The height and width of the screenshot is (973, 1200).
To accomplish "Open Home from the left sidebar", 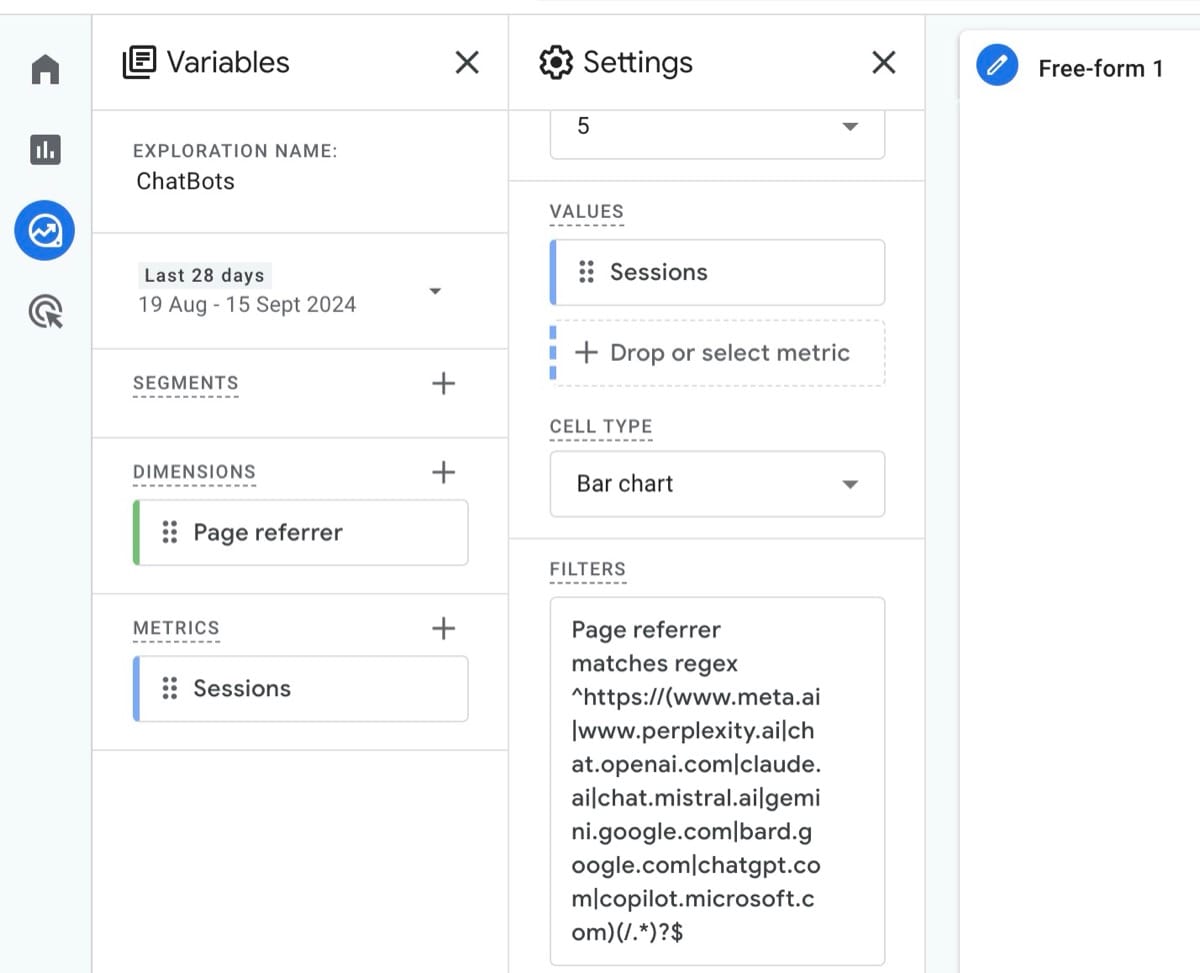I will click(44, 68).
